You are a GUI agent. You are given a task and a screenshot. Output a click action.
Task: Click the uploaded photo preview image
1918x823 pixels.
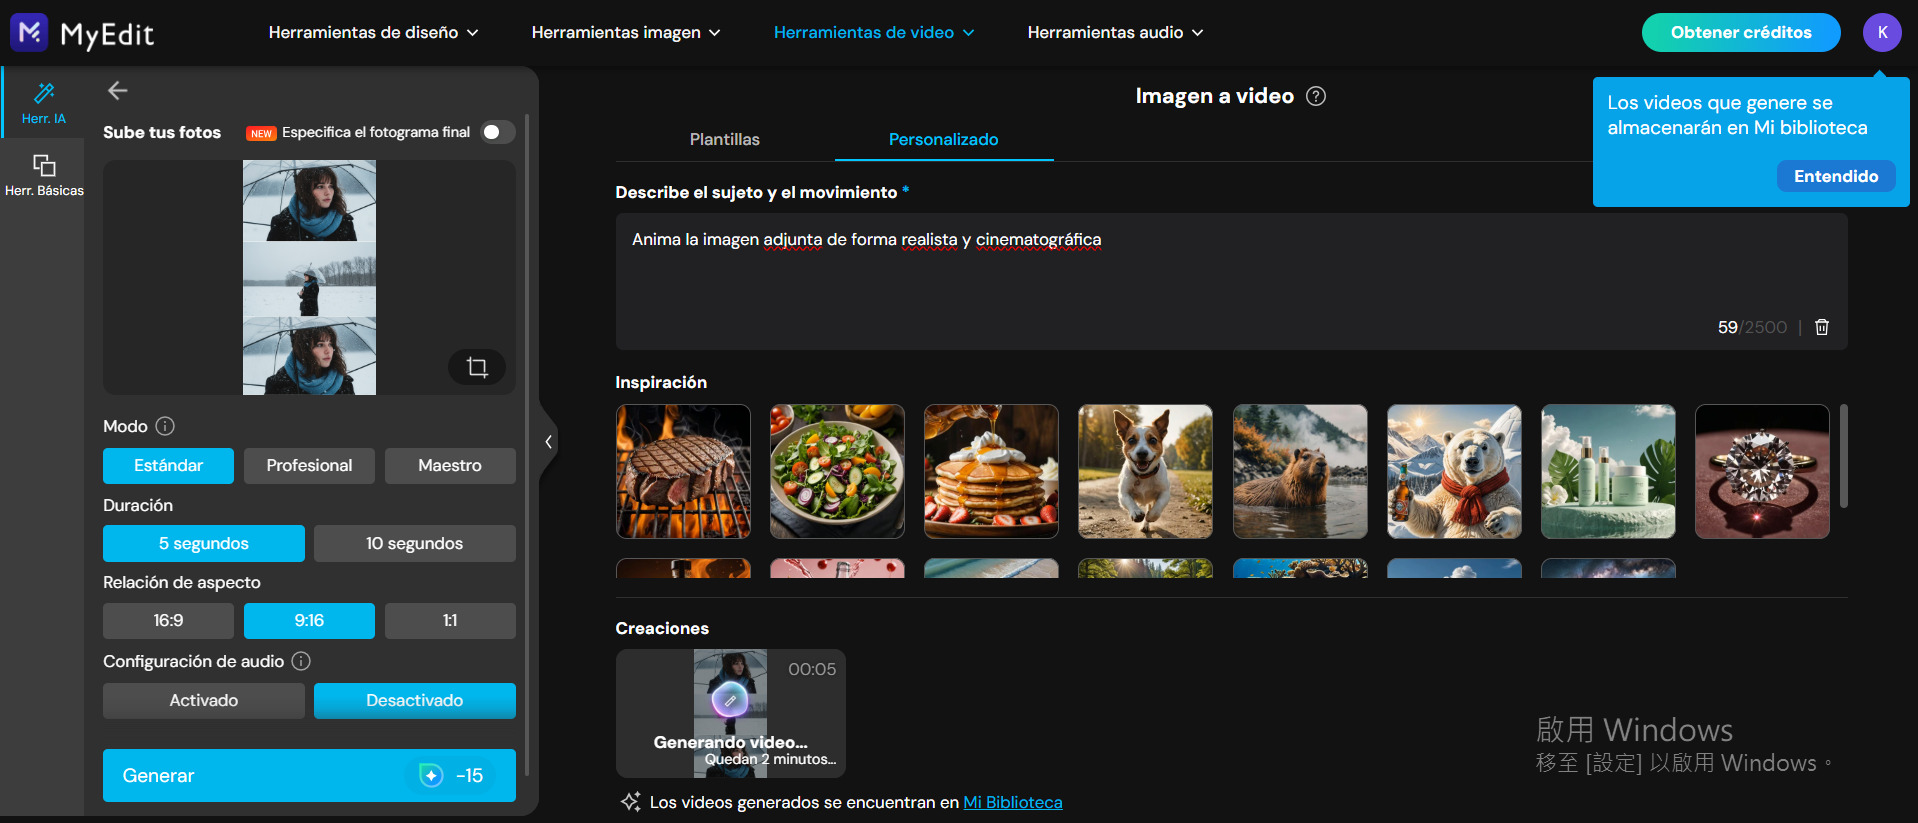coord(309,277)
